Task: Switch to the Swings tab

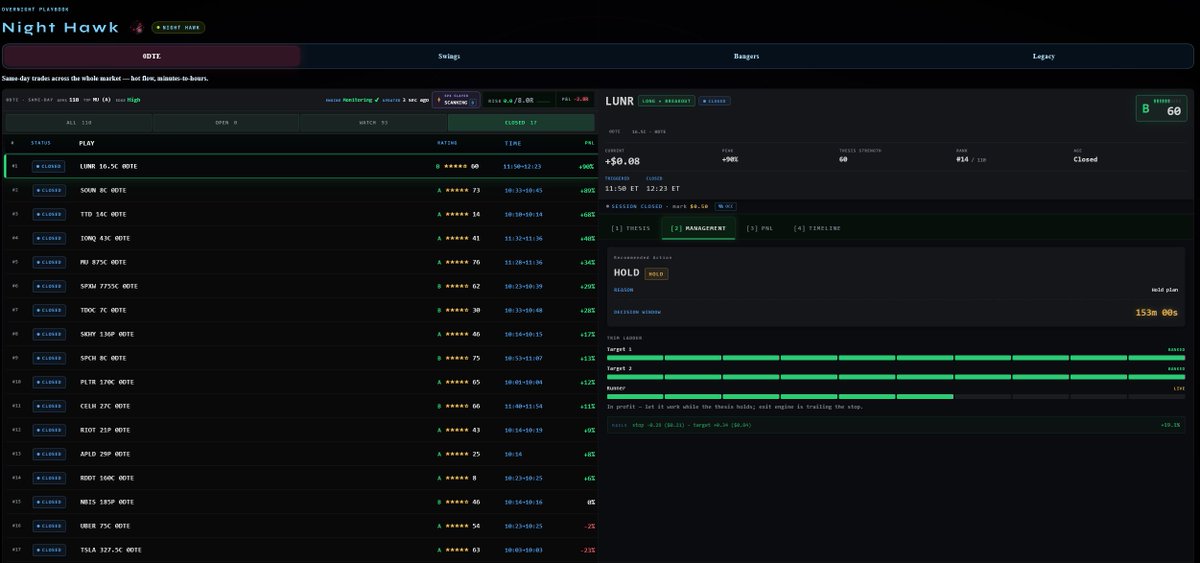Action: pyautogui.click(x=449, y=56)
